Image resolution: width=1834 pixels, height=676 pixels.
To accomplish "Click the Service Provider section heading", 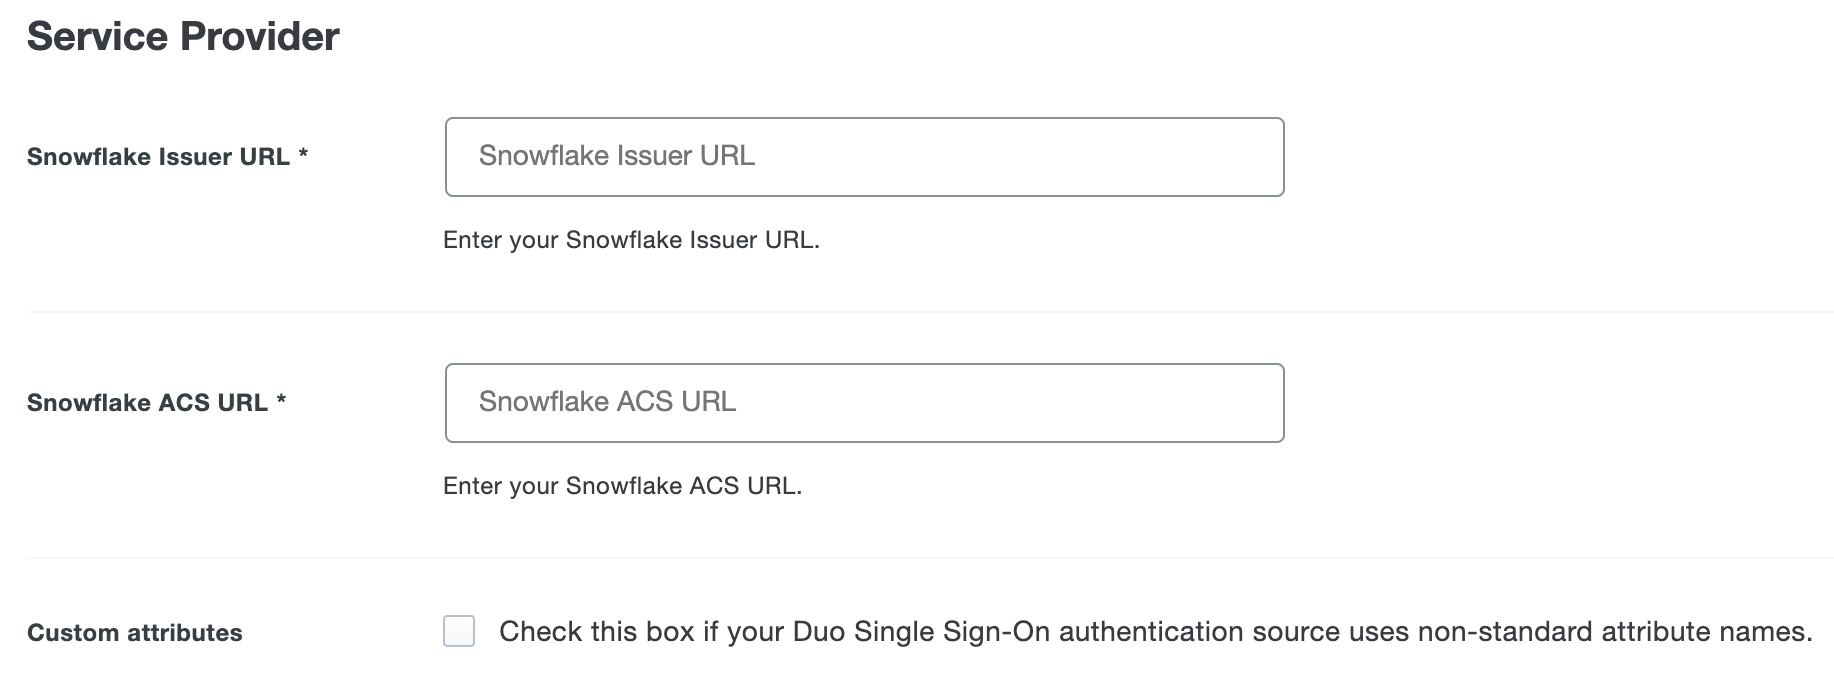I will 183,36.
